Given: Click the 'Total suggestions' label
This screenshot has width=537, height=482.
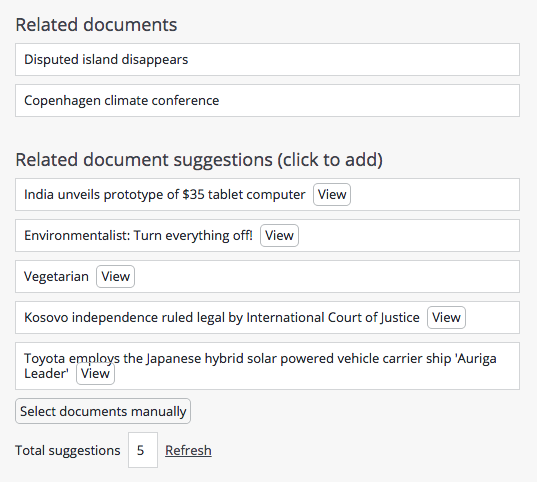Looking at the screenshot, I should pos(67,450).
